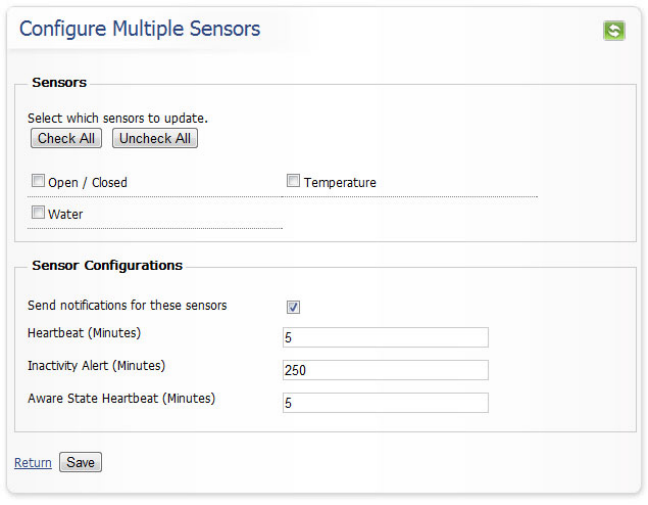Click the Water label text

pos(66,214)
